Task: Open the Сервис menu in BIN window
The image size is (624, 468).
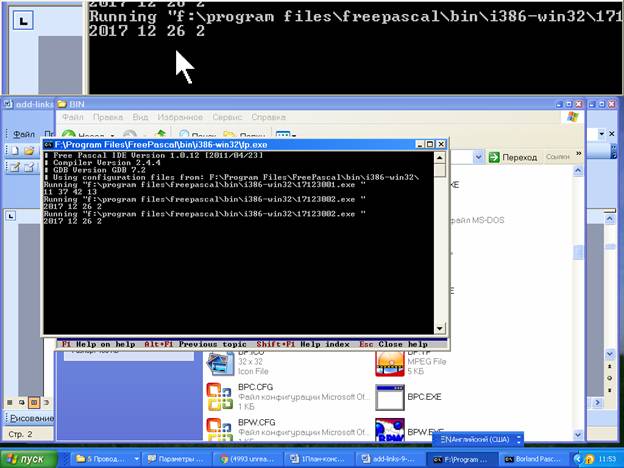Action: pos(227,117)
